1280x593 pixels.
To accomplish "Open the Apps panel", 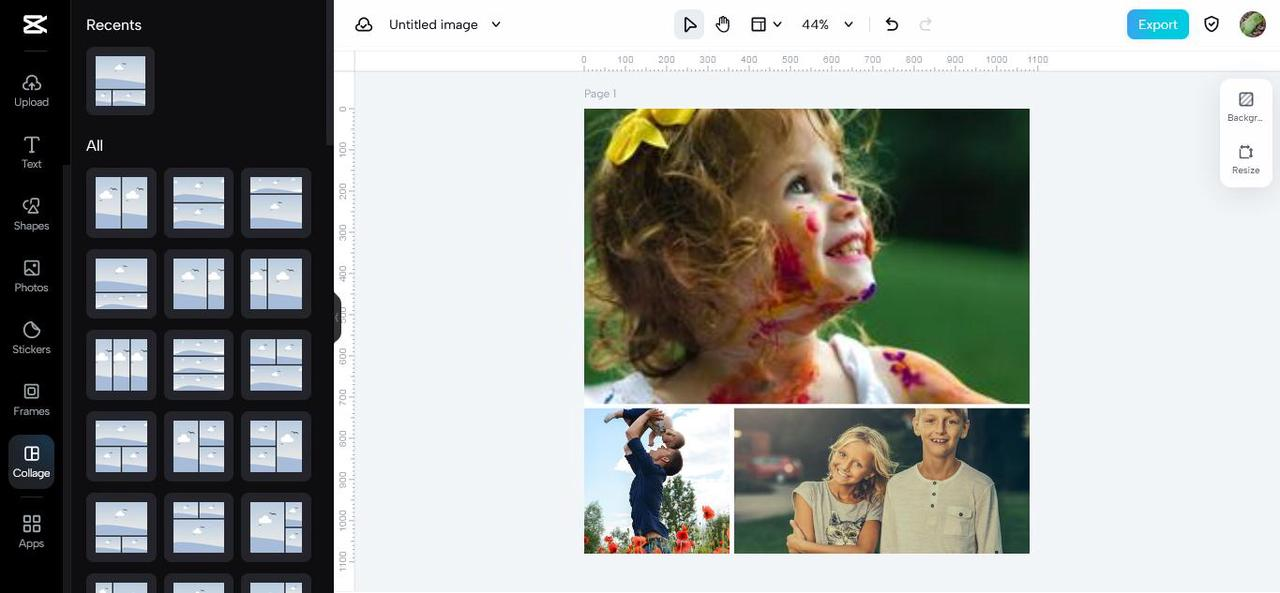I will click(31, 532).
